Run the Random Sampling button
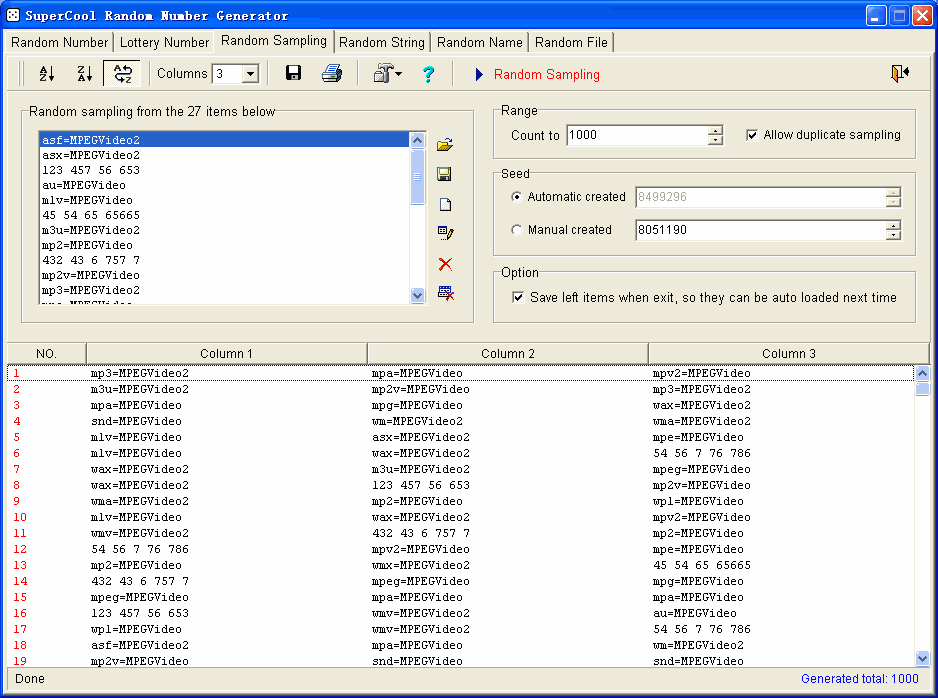This screenshot has height=698, width=938. 537,74
